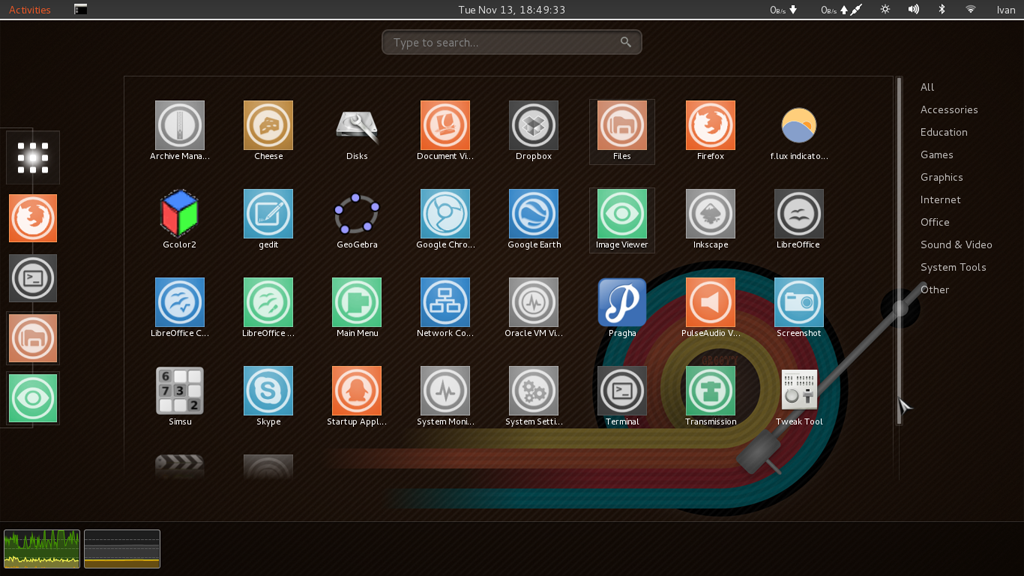This screenshot has width=1024, height=576.
Task: Show System Tools category
Action: tap(953, 267)
